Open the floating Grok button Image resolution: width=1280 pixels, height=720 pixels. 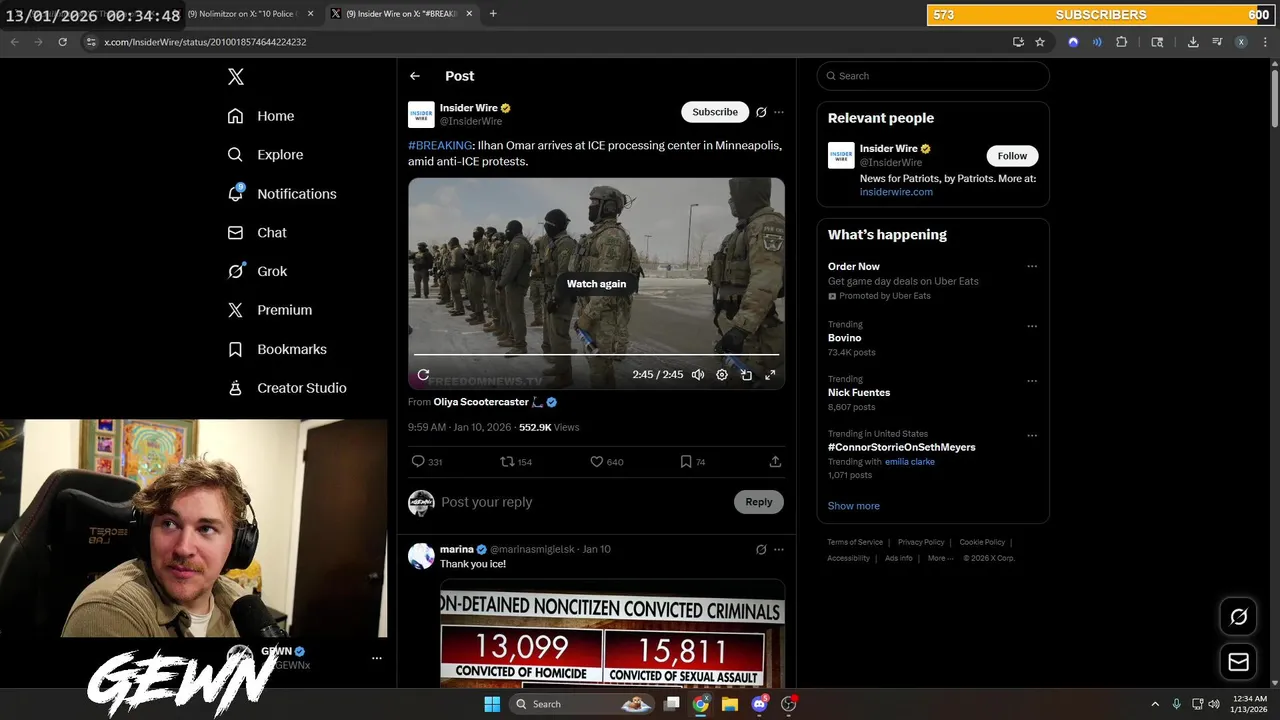tap(1238, 617)
